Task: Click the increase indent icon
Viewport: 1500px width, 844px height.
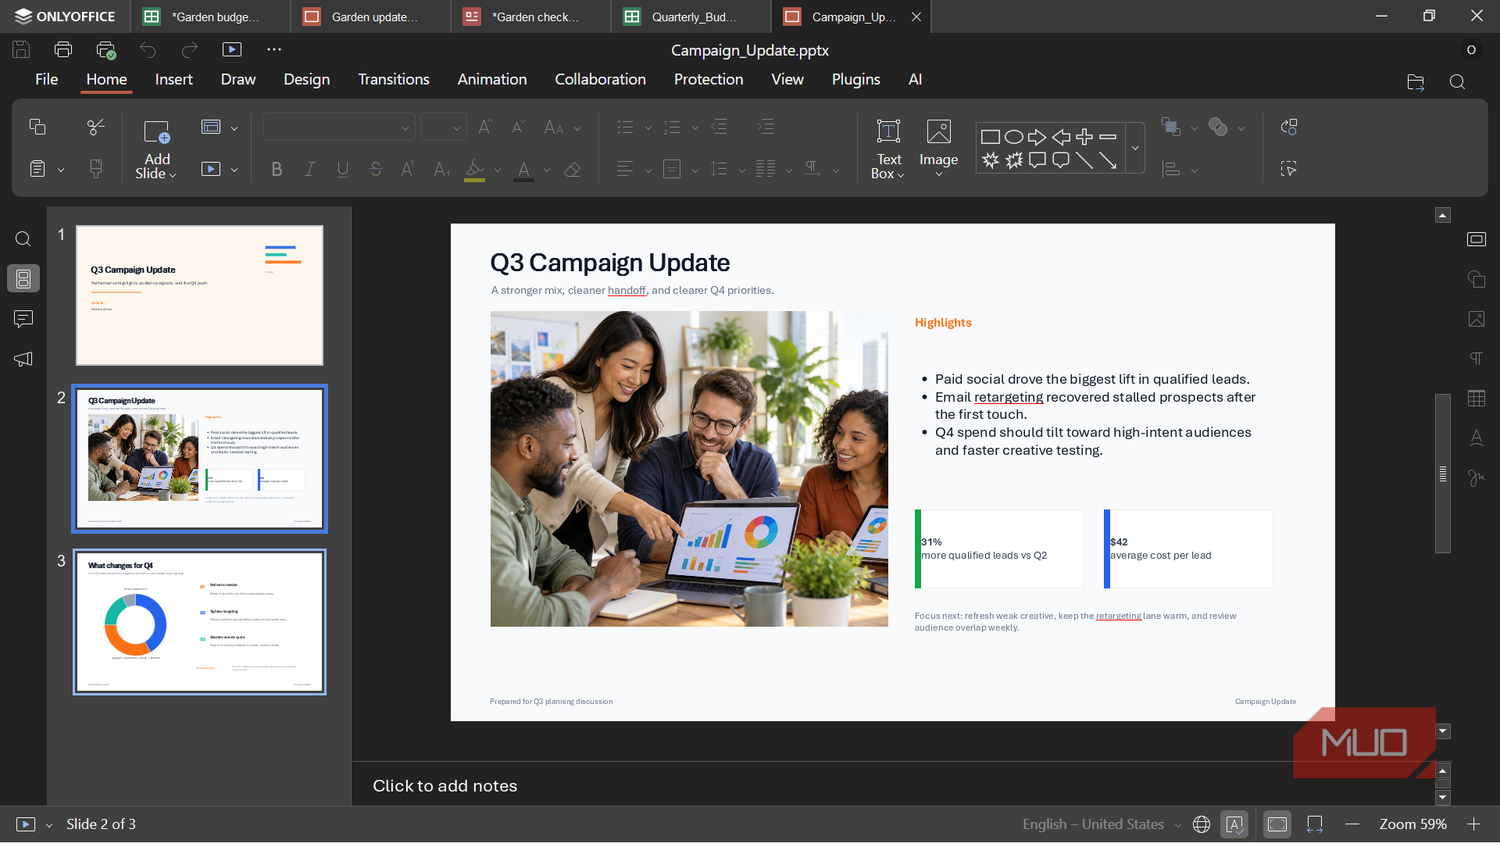Action: click(x=766, y=127)
